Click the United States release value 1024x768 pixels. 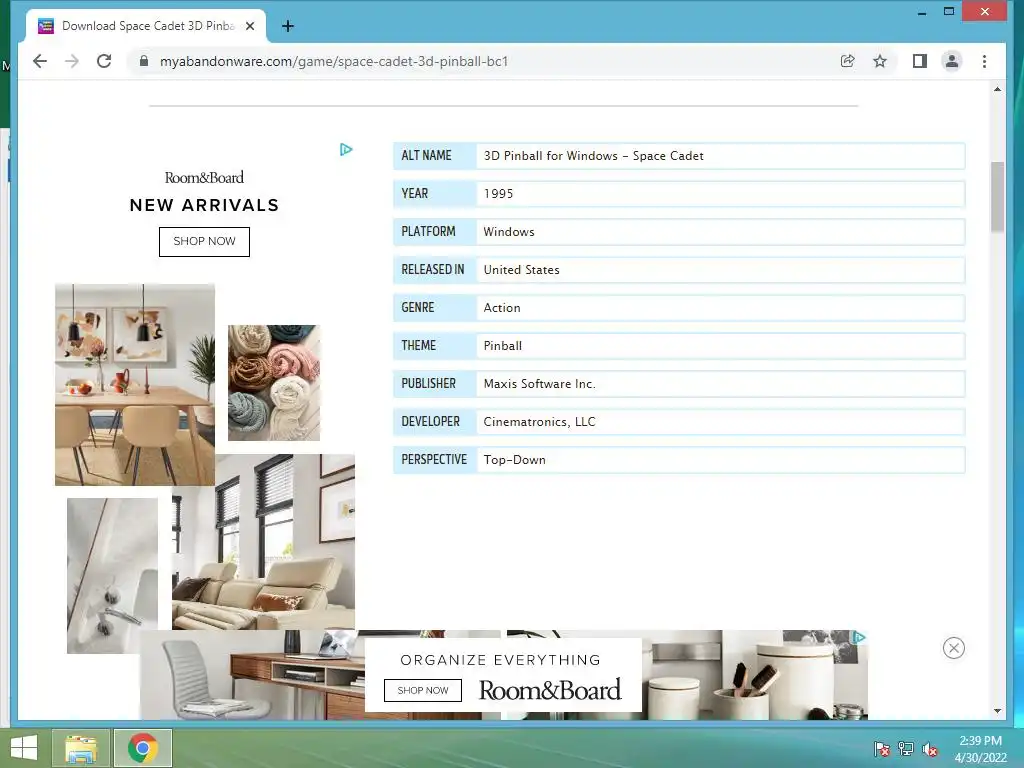tap(521, 270)
